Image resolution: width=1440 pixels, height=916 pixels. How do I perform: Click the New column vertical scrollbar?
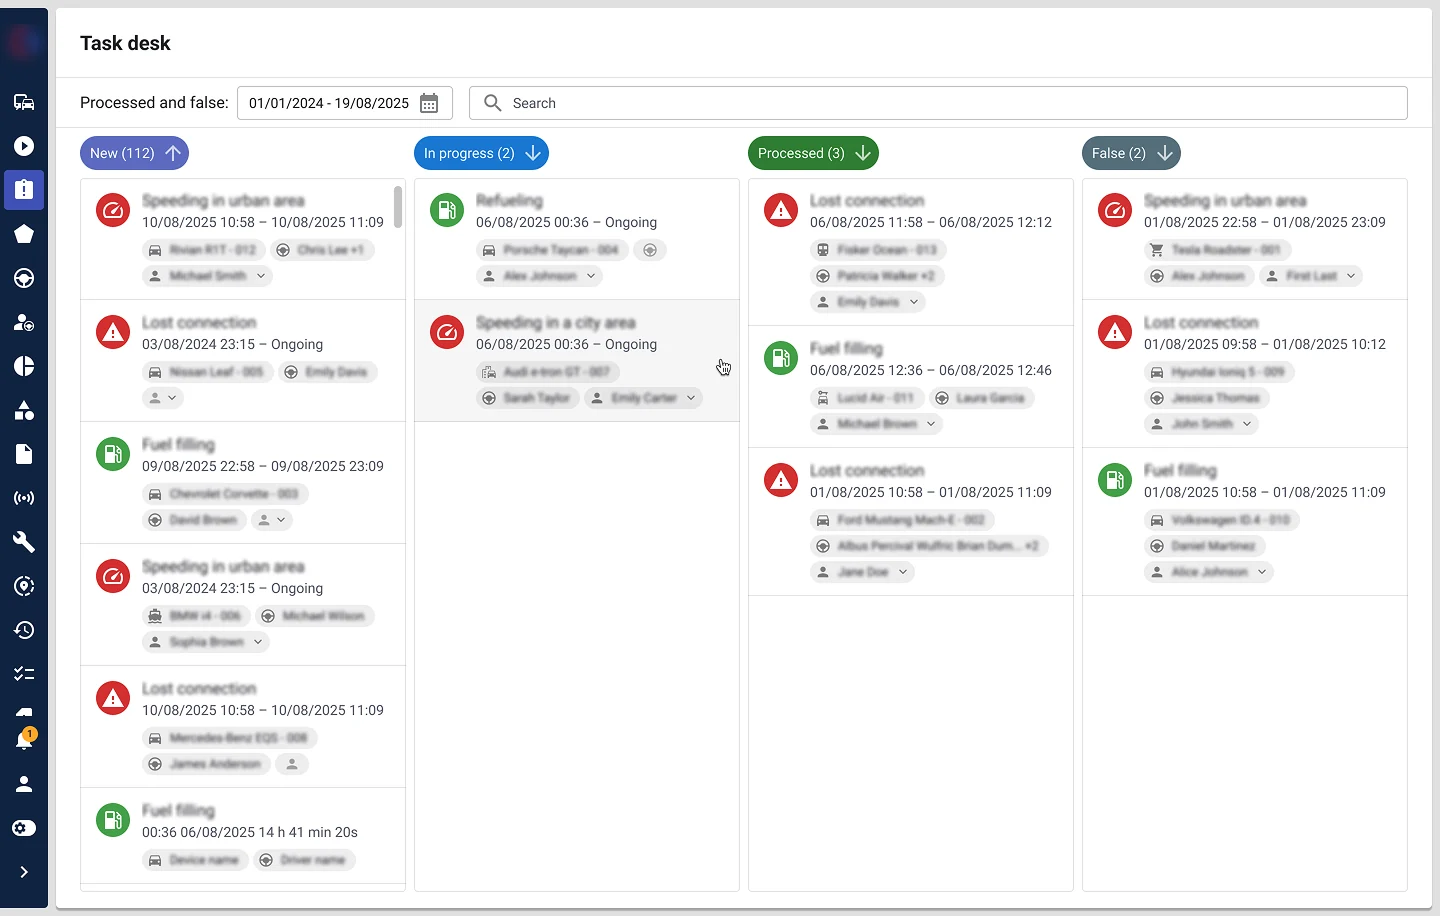398,207
